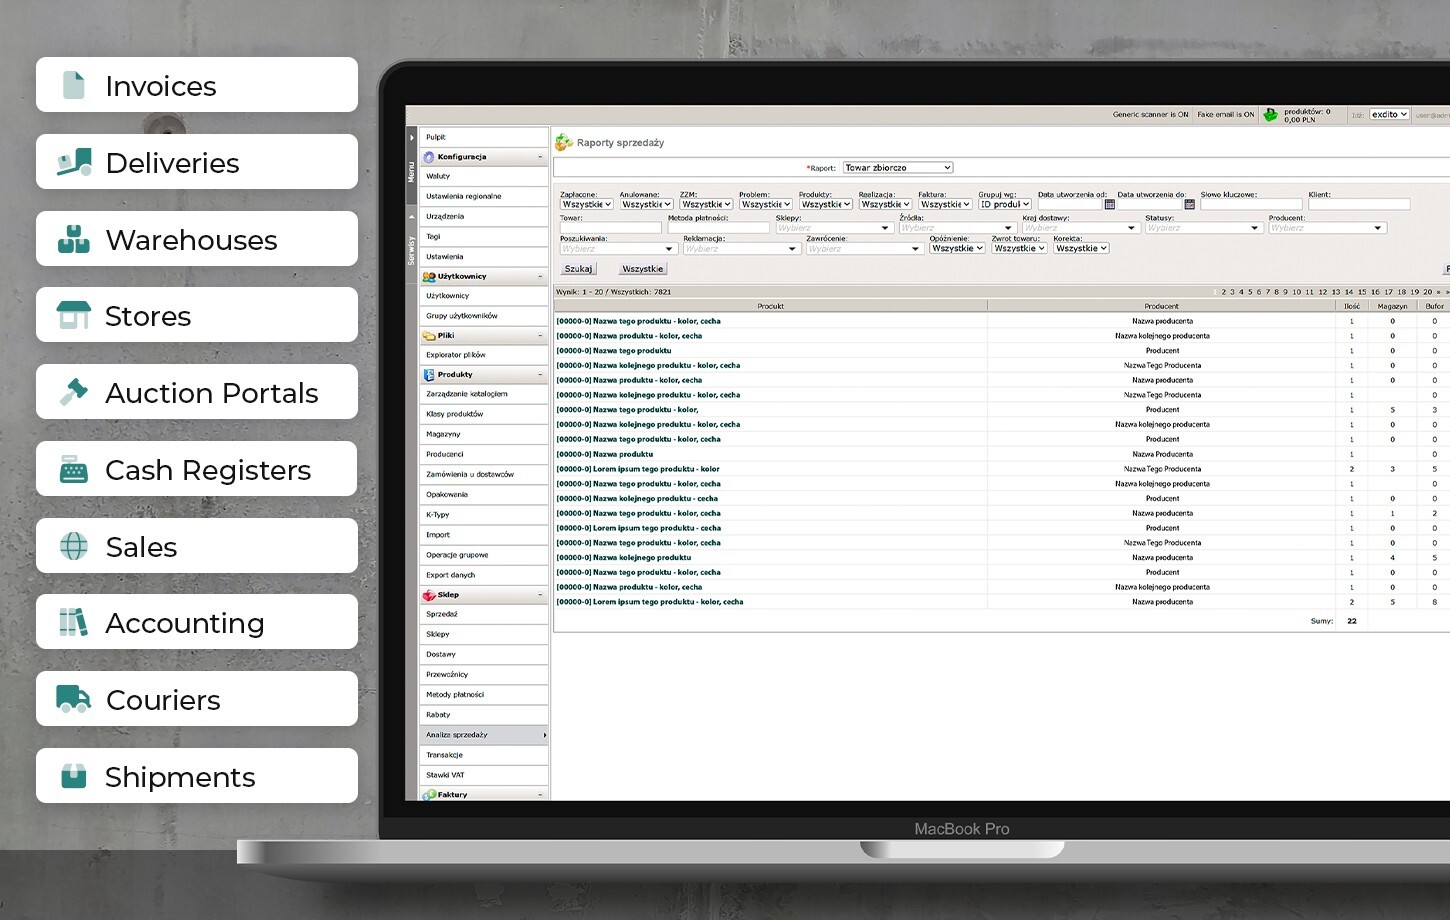Click the Szukaj button
1450x920 pixels.
point(577,268)
